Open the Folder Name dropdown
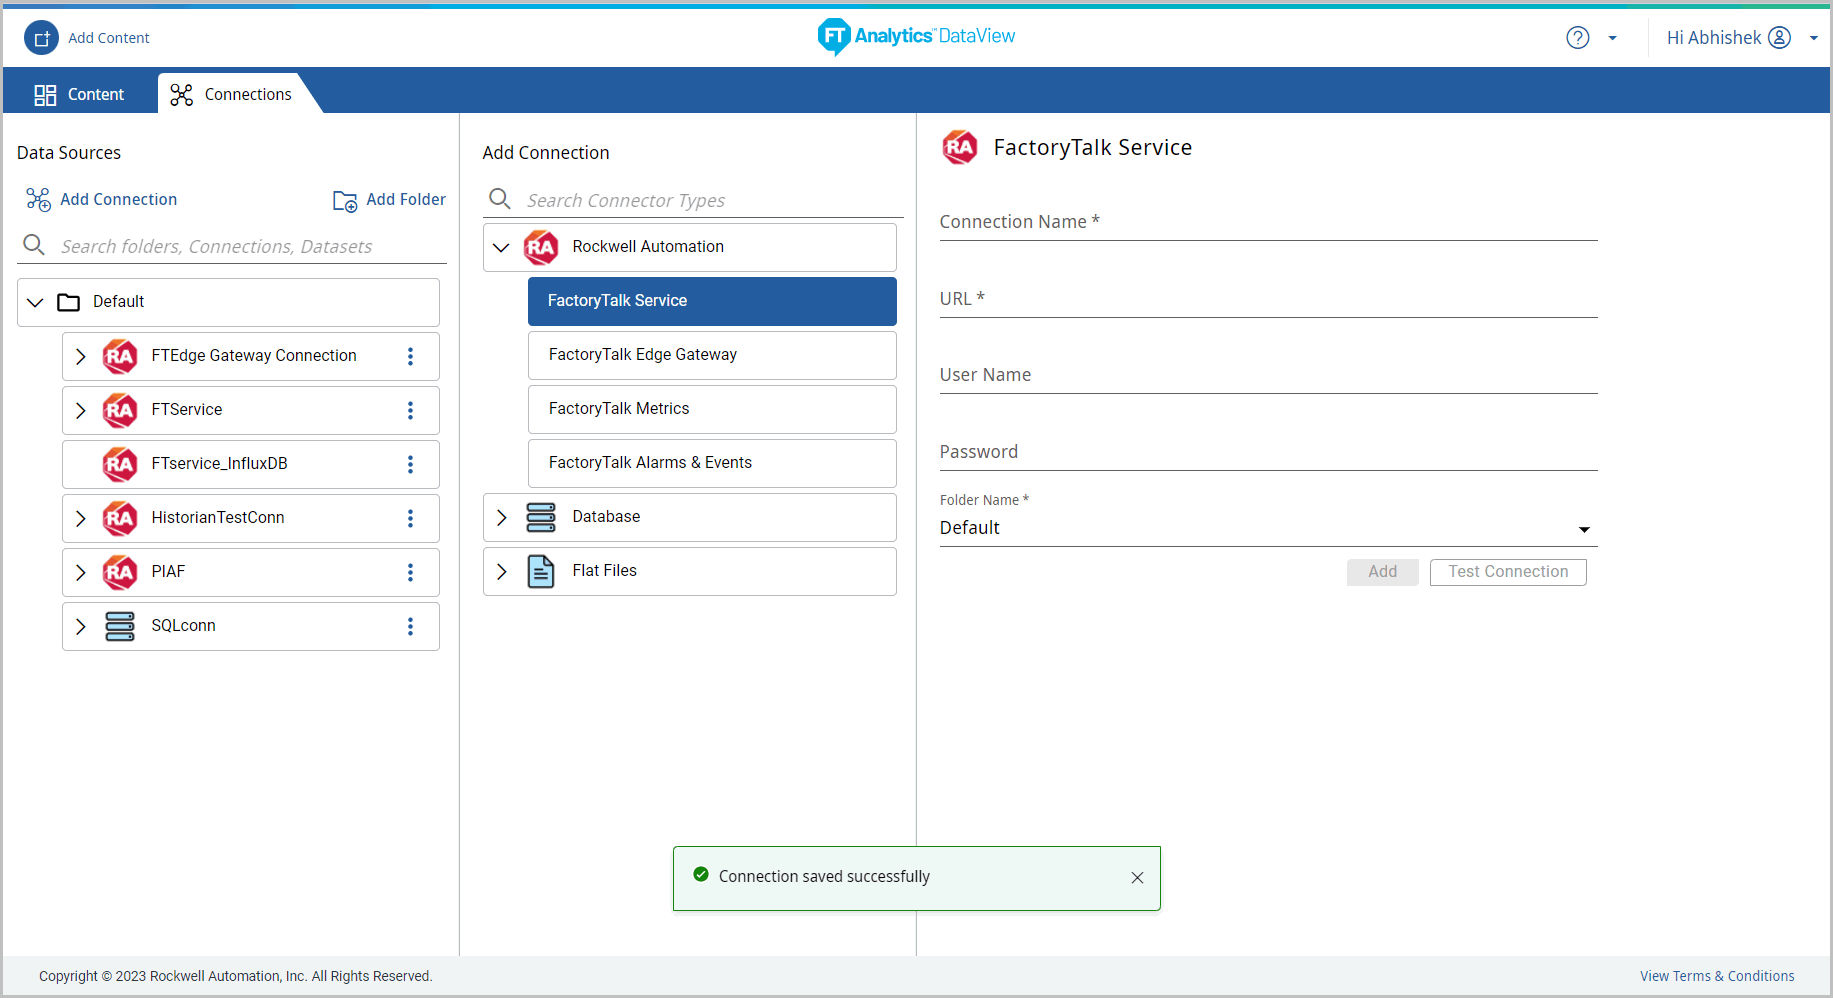Viewport: 1833px width, 998px height. click(1268, 528)
